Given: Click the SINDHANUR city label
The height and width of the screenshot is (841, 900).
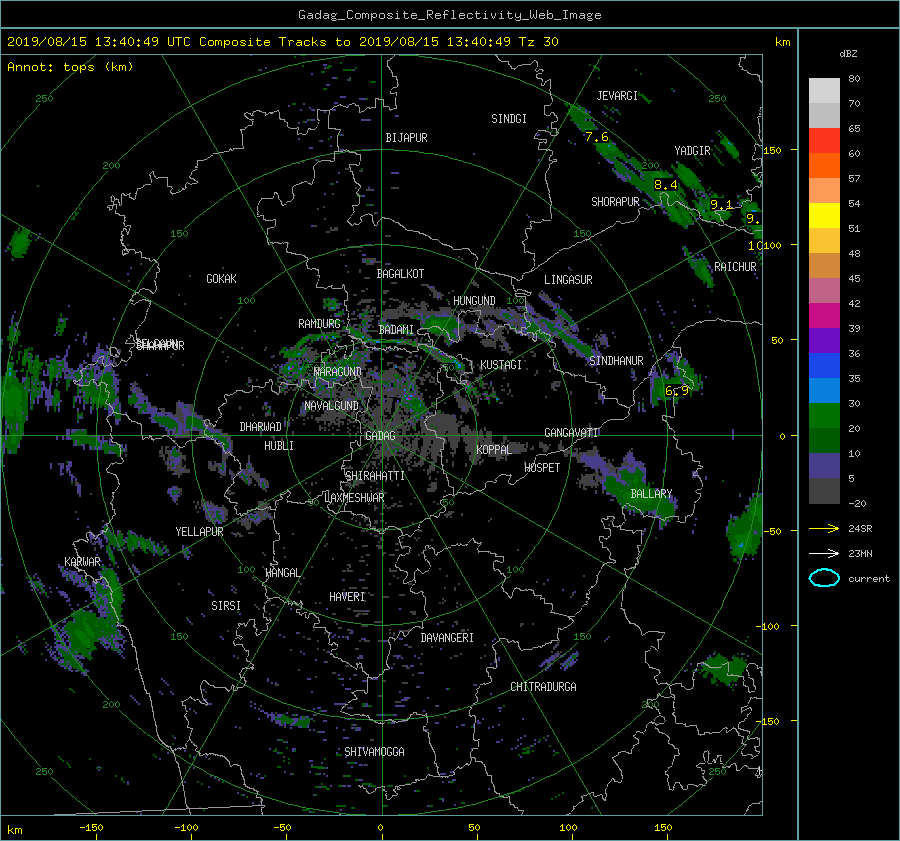Looking at the screenshot, I should (x=616, y=361).
